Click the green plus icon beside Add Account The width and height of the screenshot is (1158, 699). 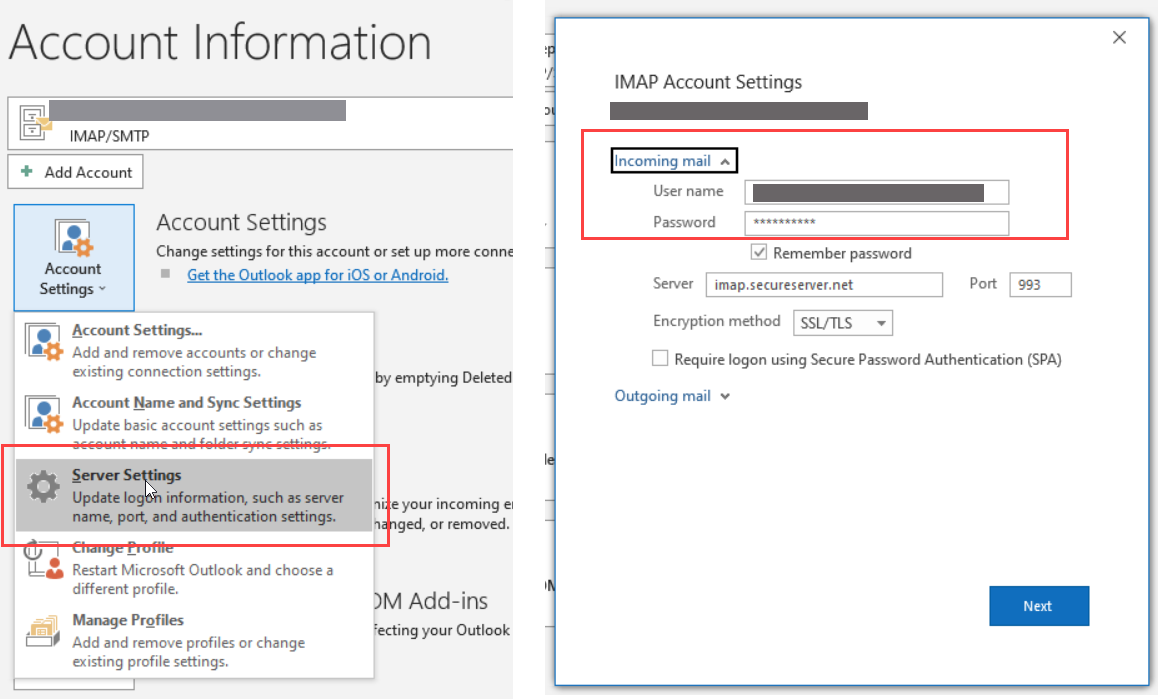click(x=27, y=171)
